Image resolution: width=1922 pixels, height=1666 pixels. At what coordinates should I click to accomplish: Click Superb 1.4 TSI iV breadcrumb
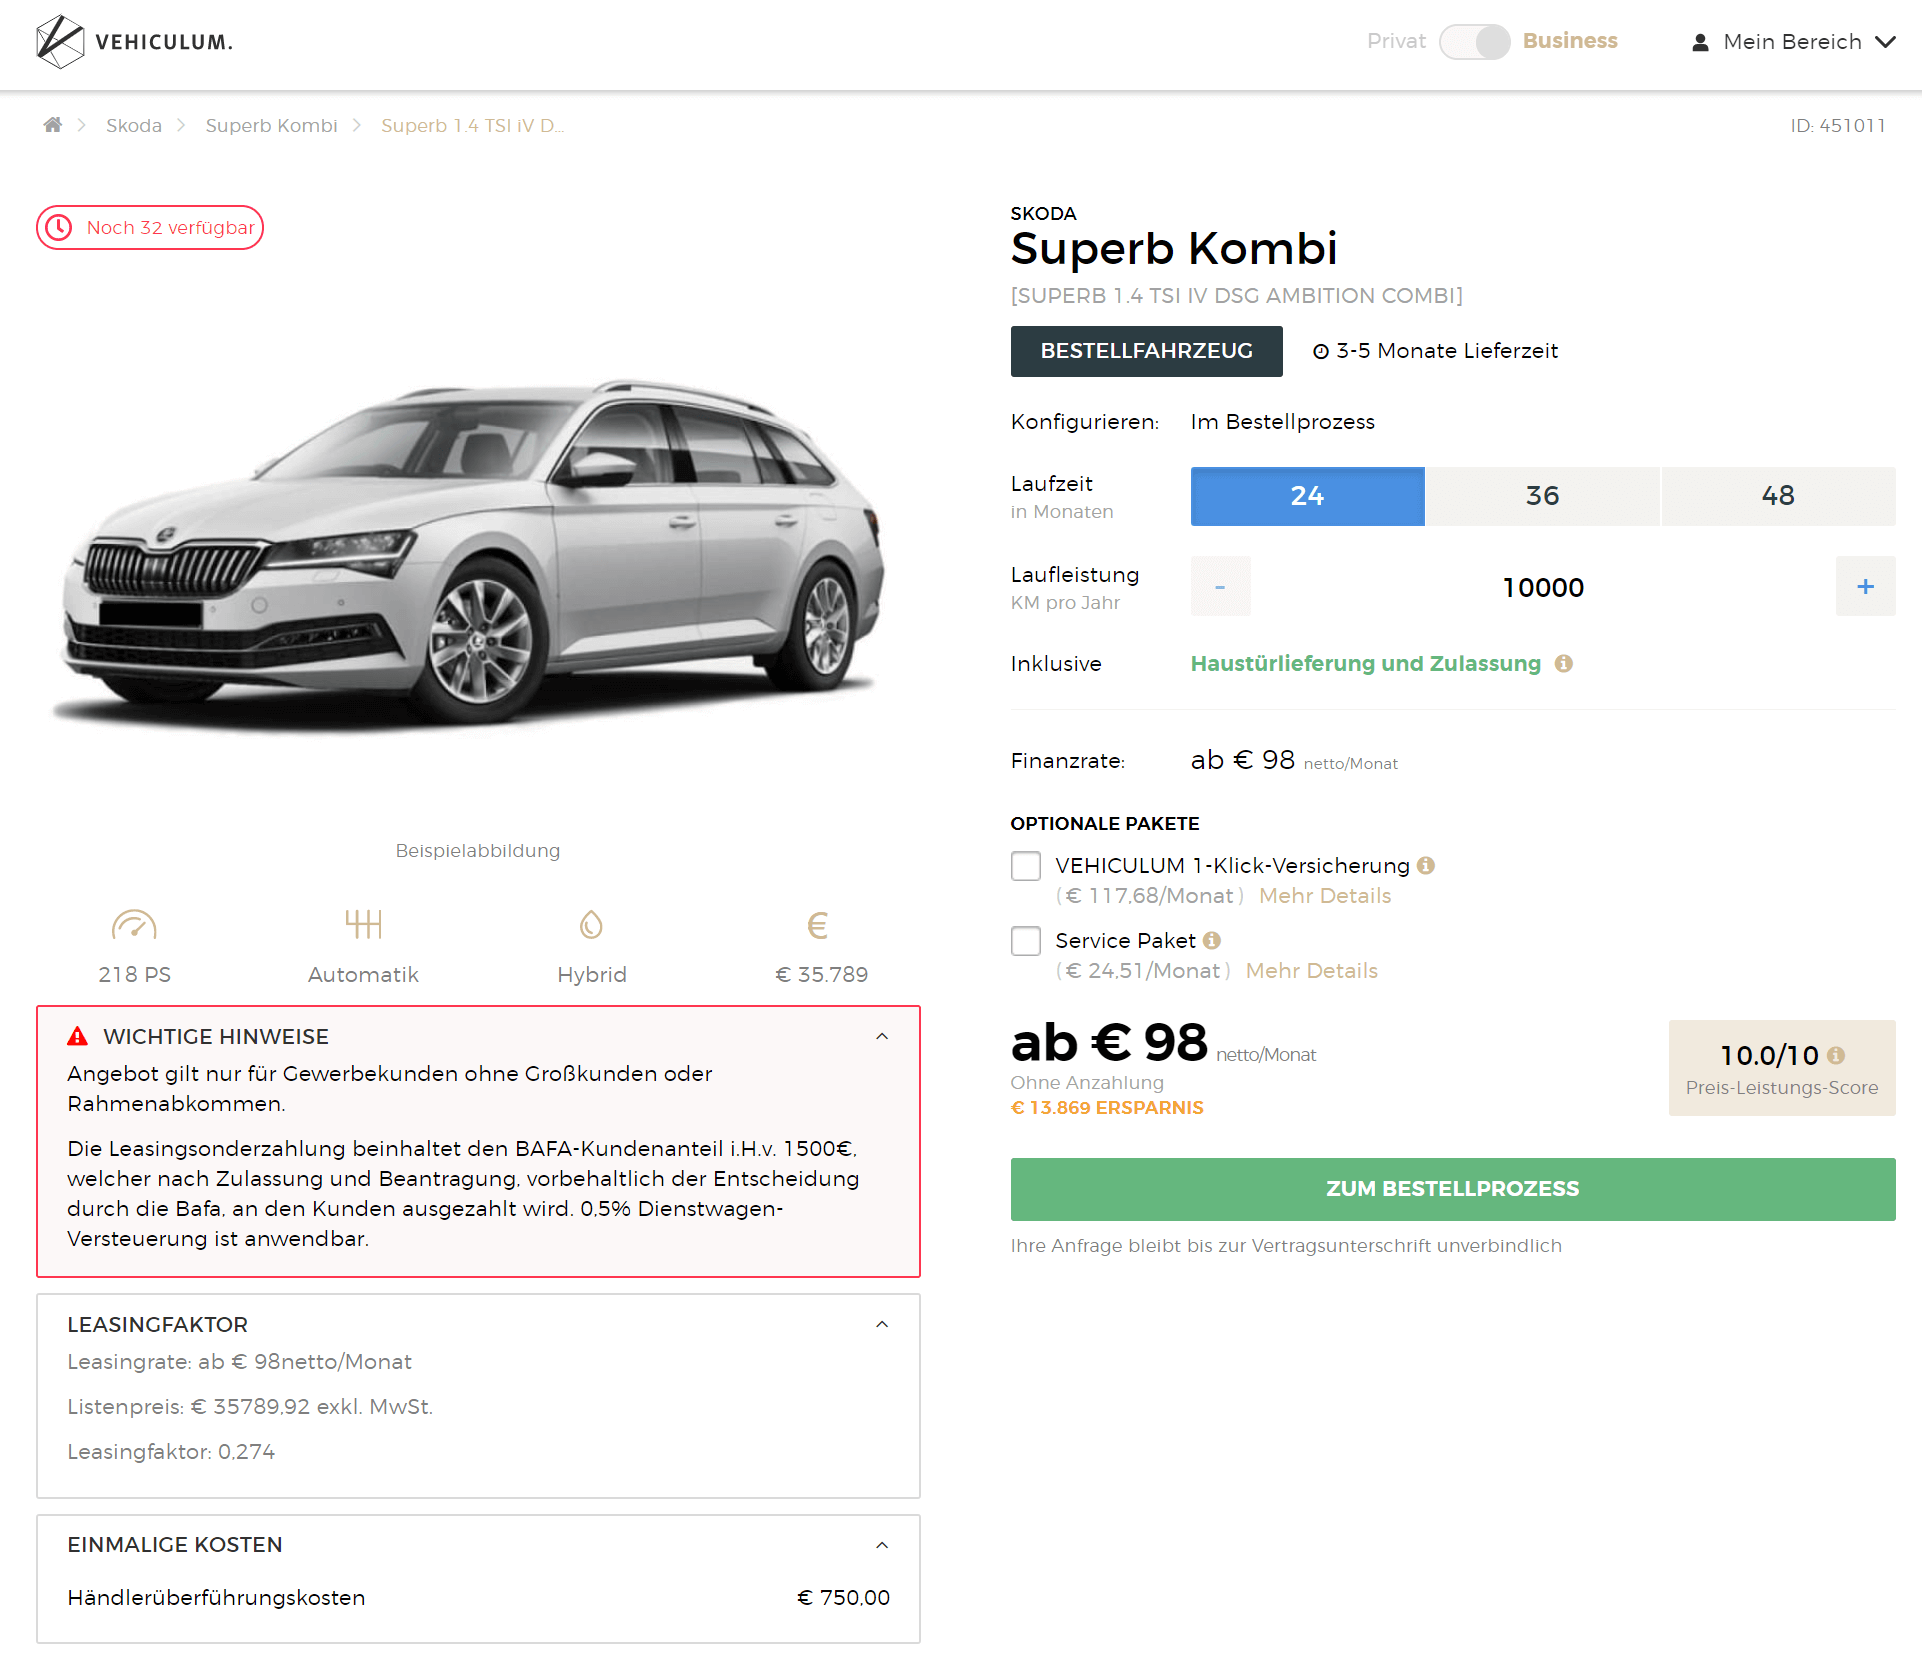tap(472, 125)
